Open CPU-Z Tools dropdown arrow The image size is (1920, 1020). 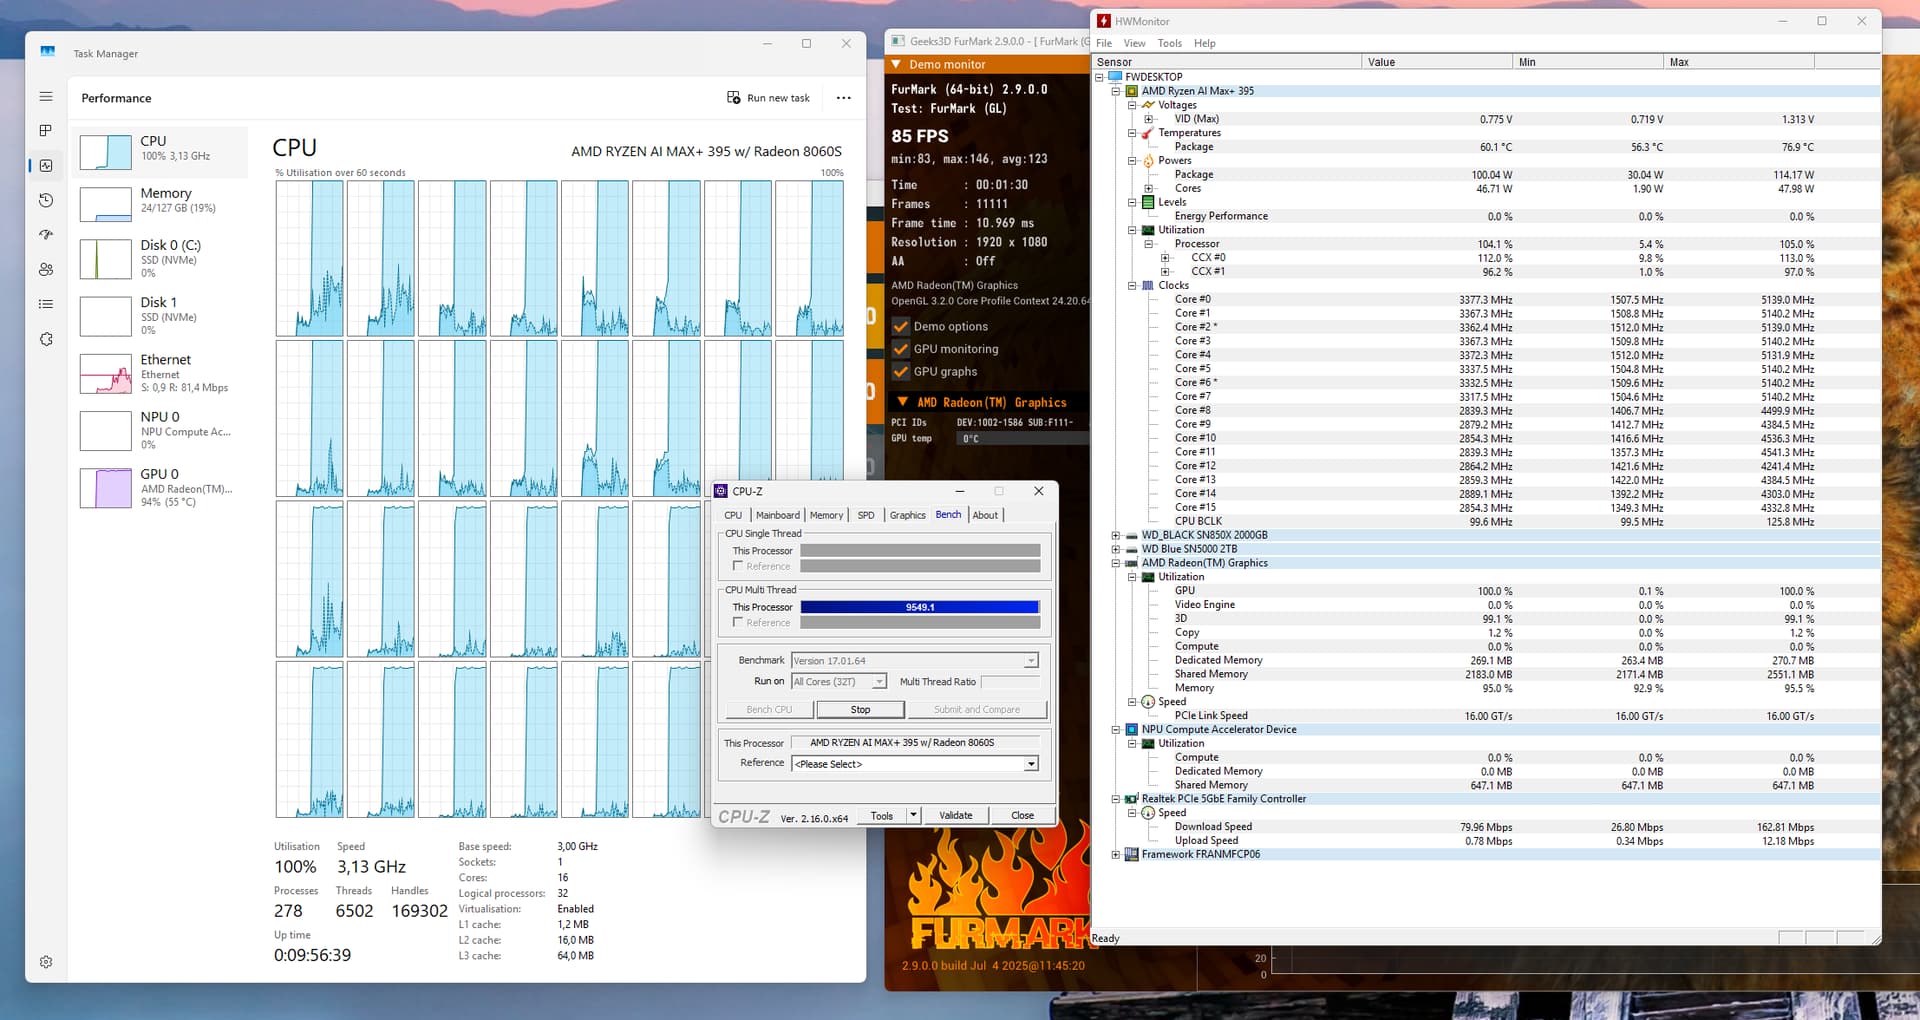click(x=913, y=816)
